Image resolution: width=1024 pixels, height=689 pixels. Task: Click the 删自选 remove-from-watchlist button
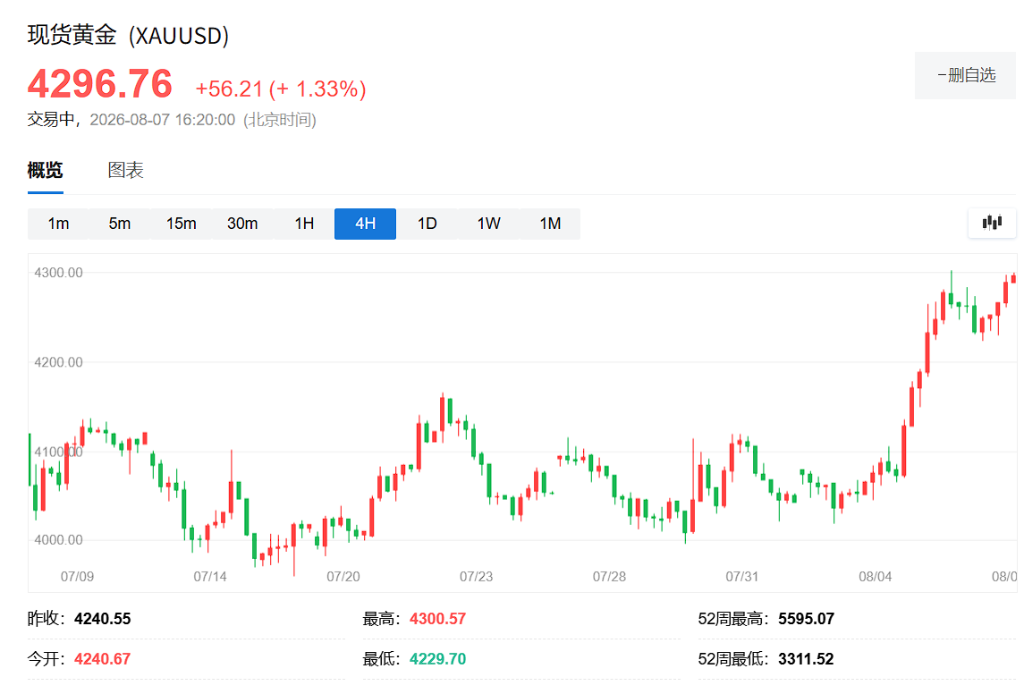tap(965, 75)
